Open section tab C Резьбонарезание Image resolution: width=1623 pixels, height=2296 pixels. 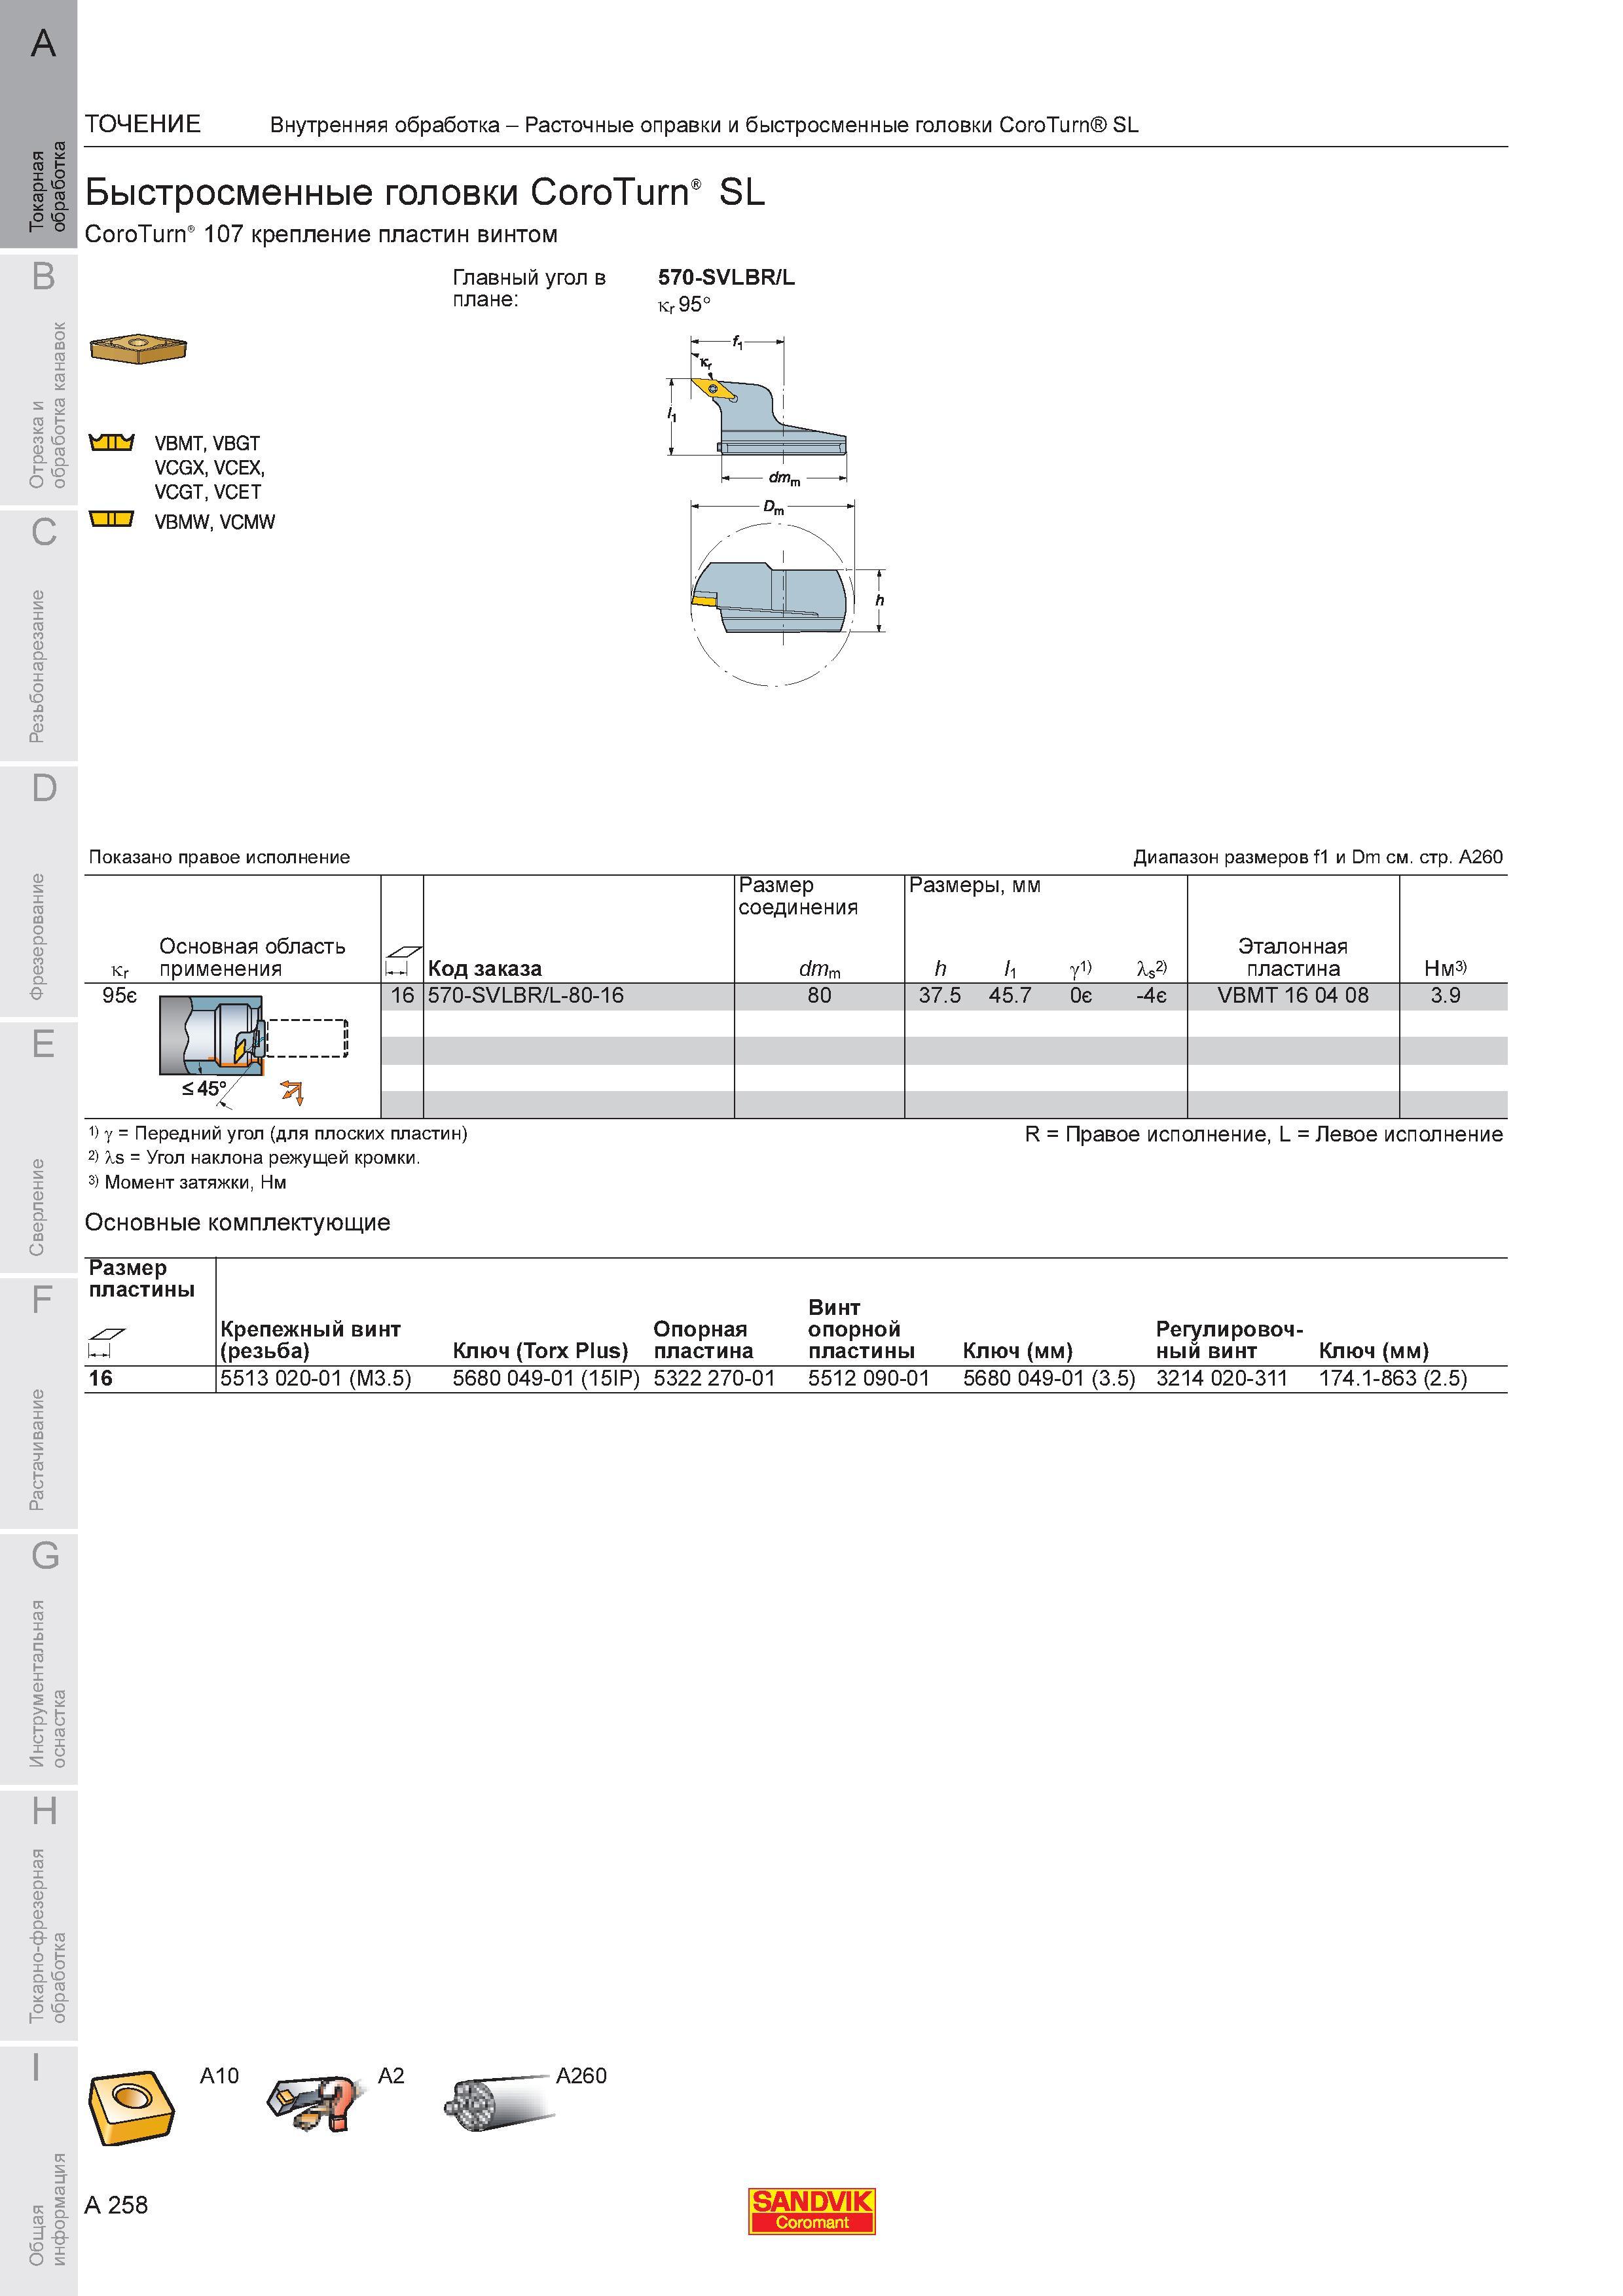[x=38, y=636]
